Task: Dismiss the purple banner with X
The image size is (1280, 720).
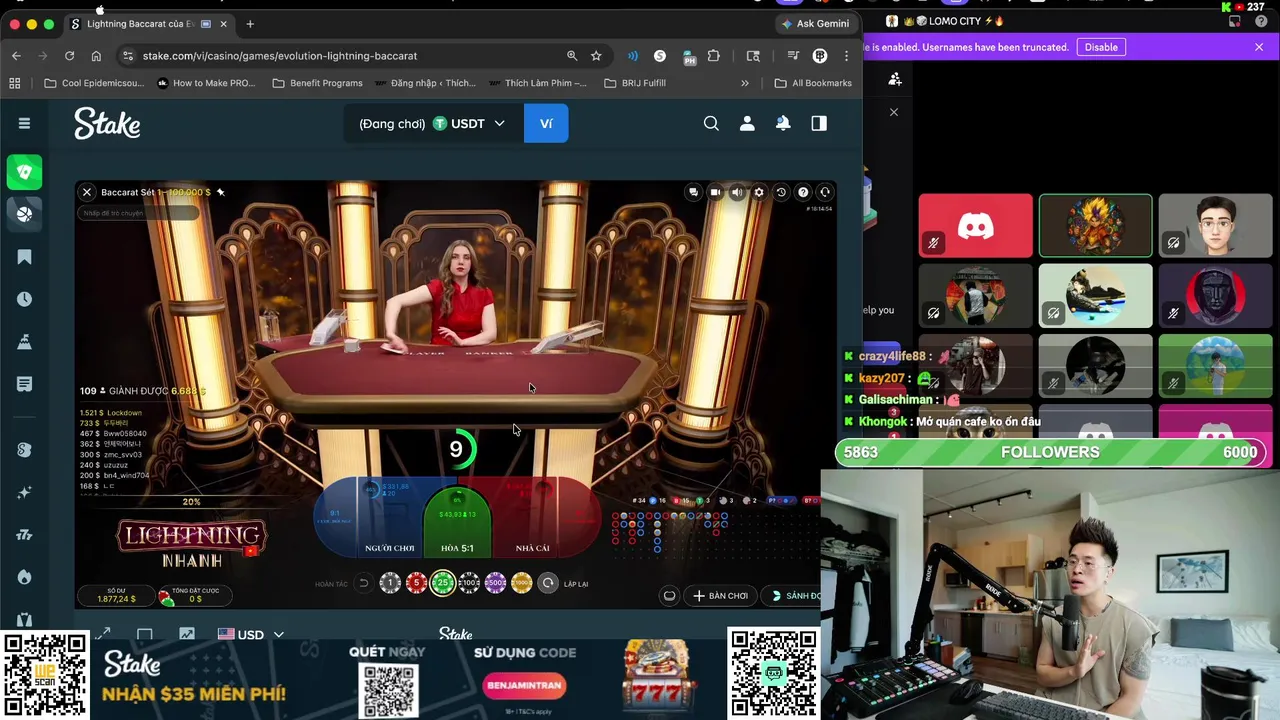Action: click(x=1259, y=47)
